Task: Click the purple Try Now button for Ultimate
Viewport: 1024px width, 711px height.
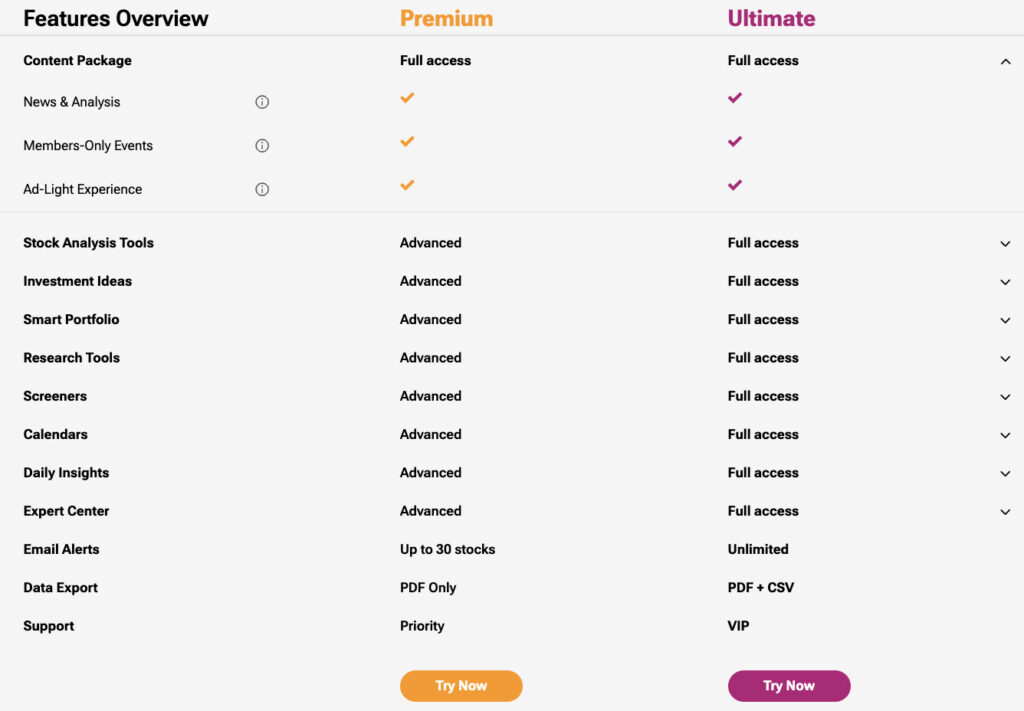Action: click(789, 686)
